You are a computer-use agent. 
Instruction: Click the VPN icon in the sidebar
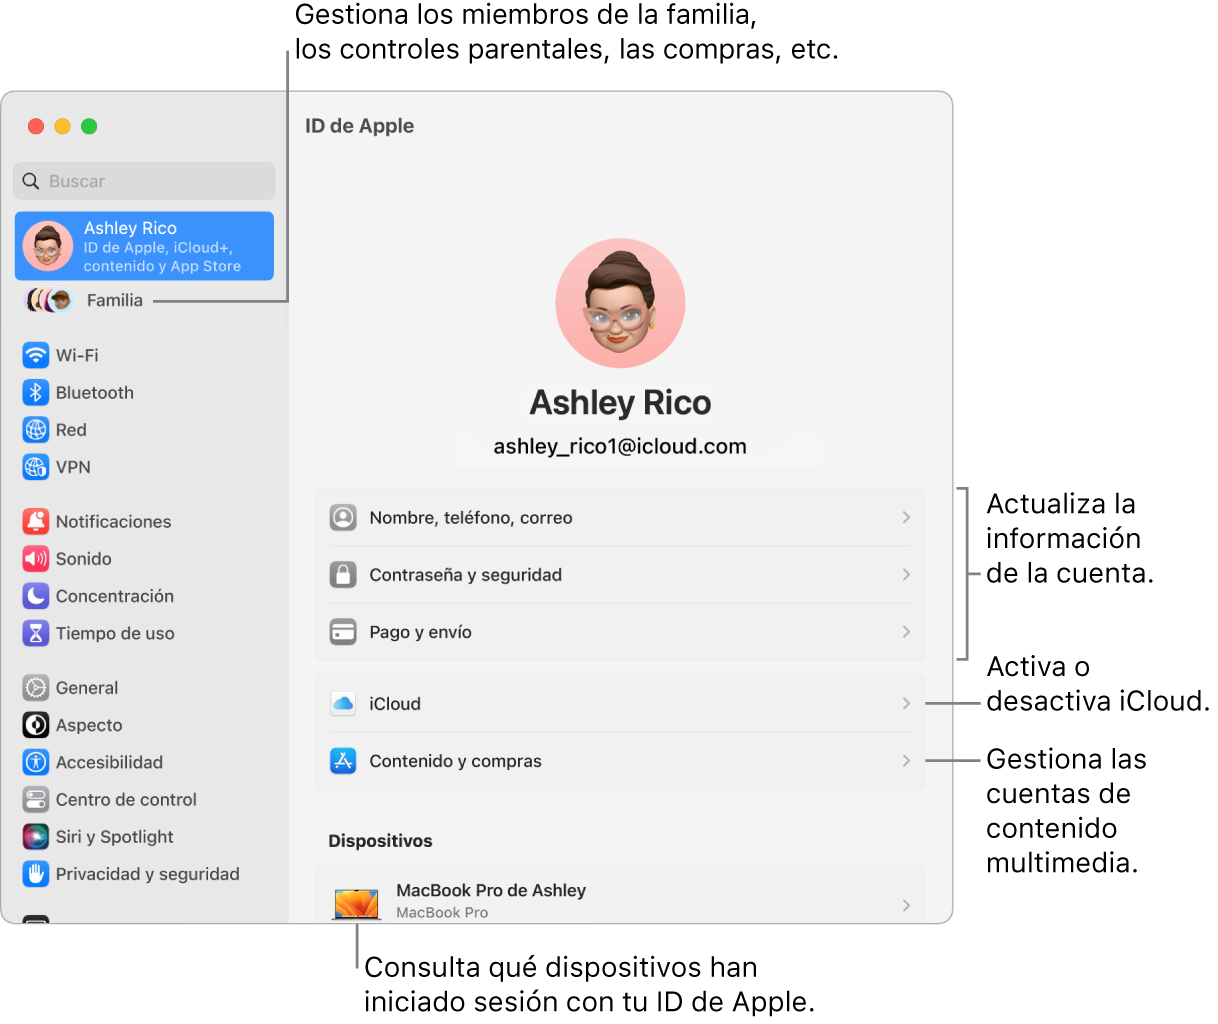pos(36,467)
